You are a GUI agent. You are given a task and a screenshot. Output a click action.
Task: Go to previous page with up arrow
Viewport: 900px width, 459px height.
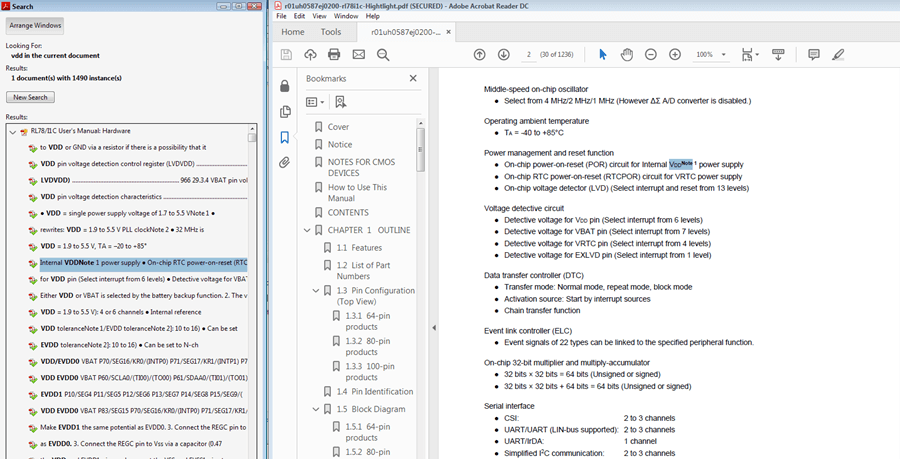pos(479,54)
